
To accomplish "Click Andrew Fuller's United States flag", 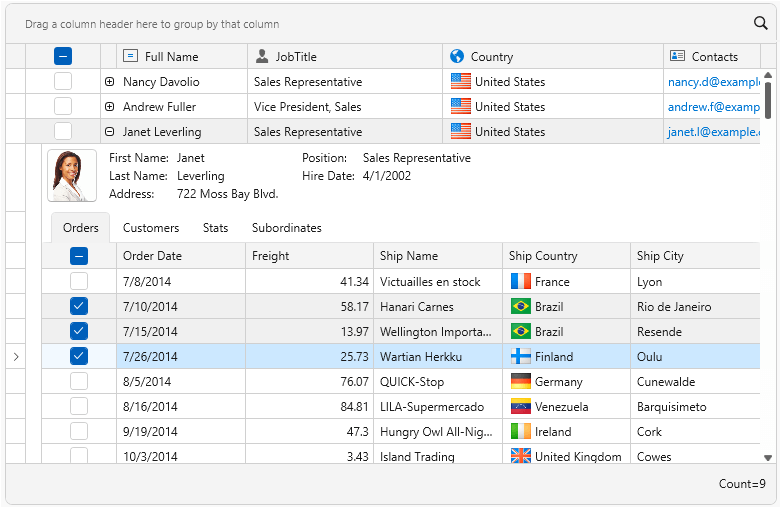I will point(461,106).
